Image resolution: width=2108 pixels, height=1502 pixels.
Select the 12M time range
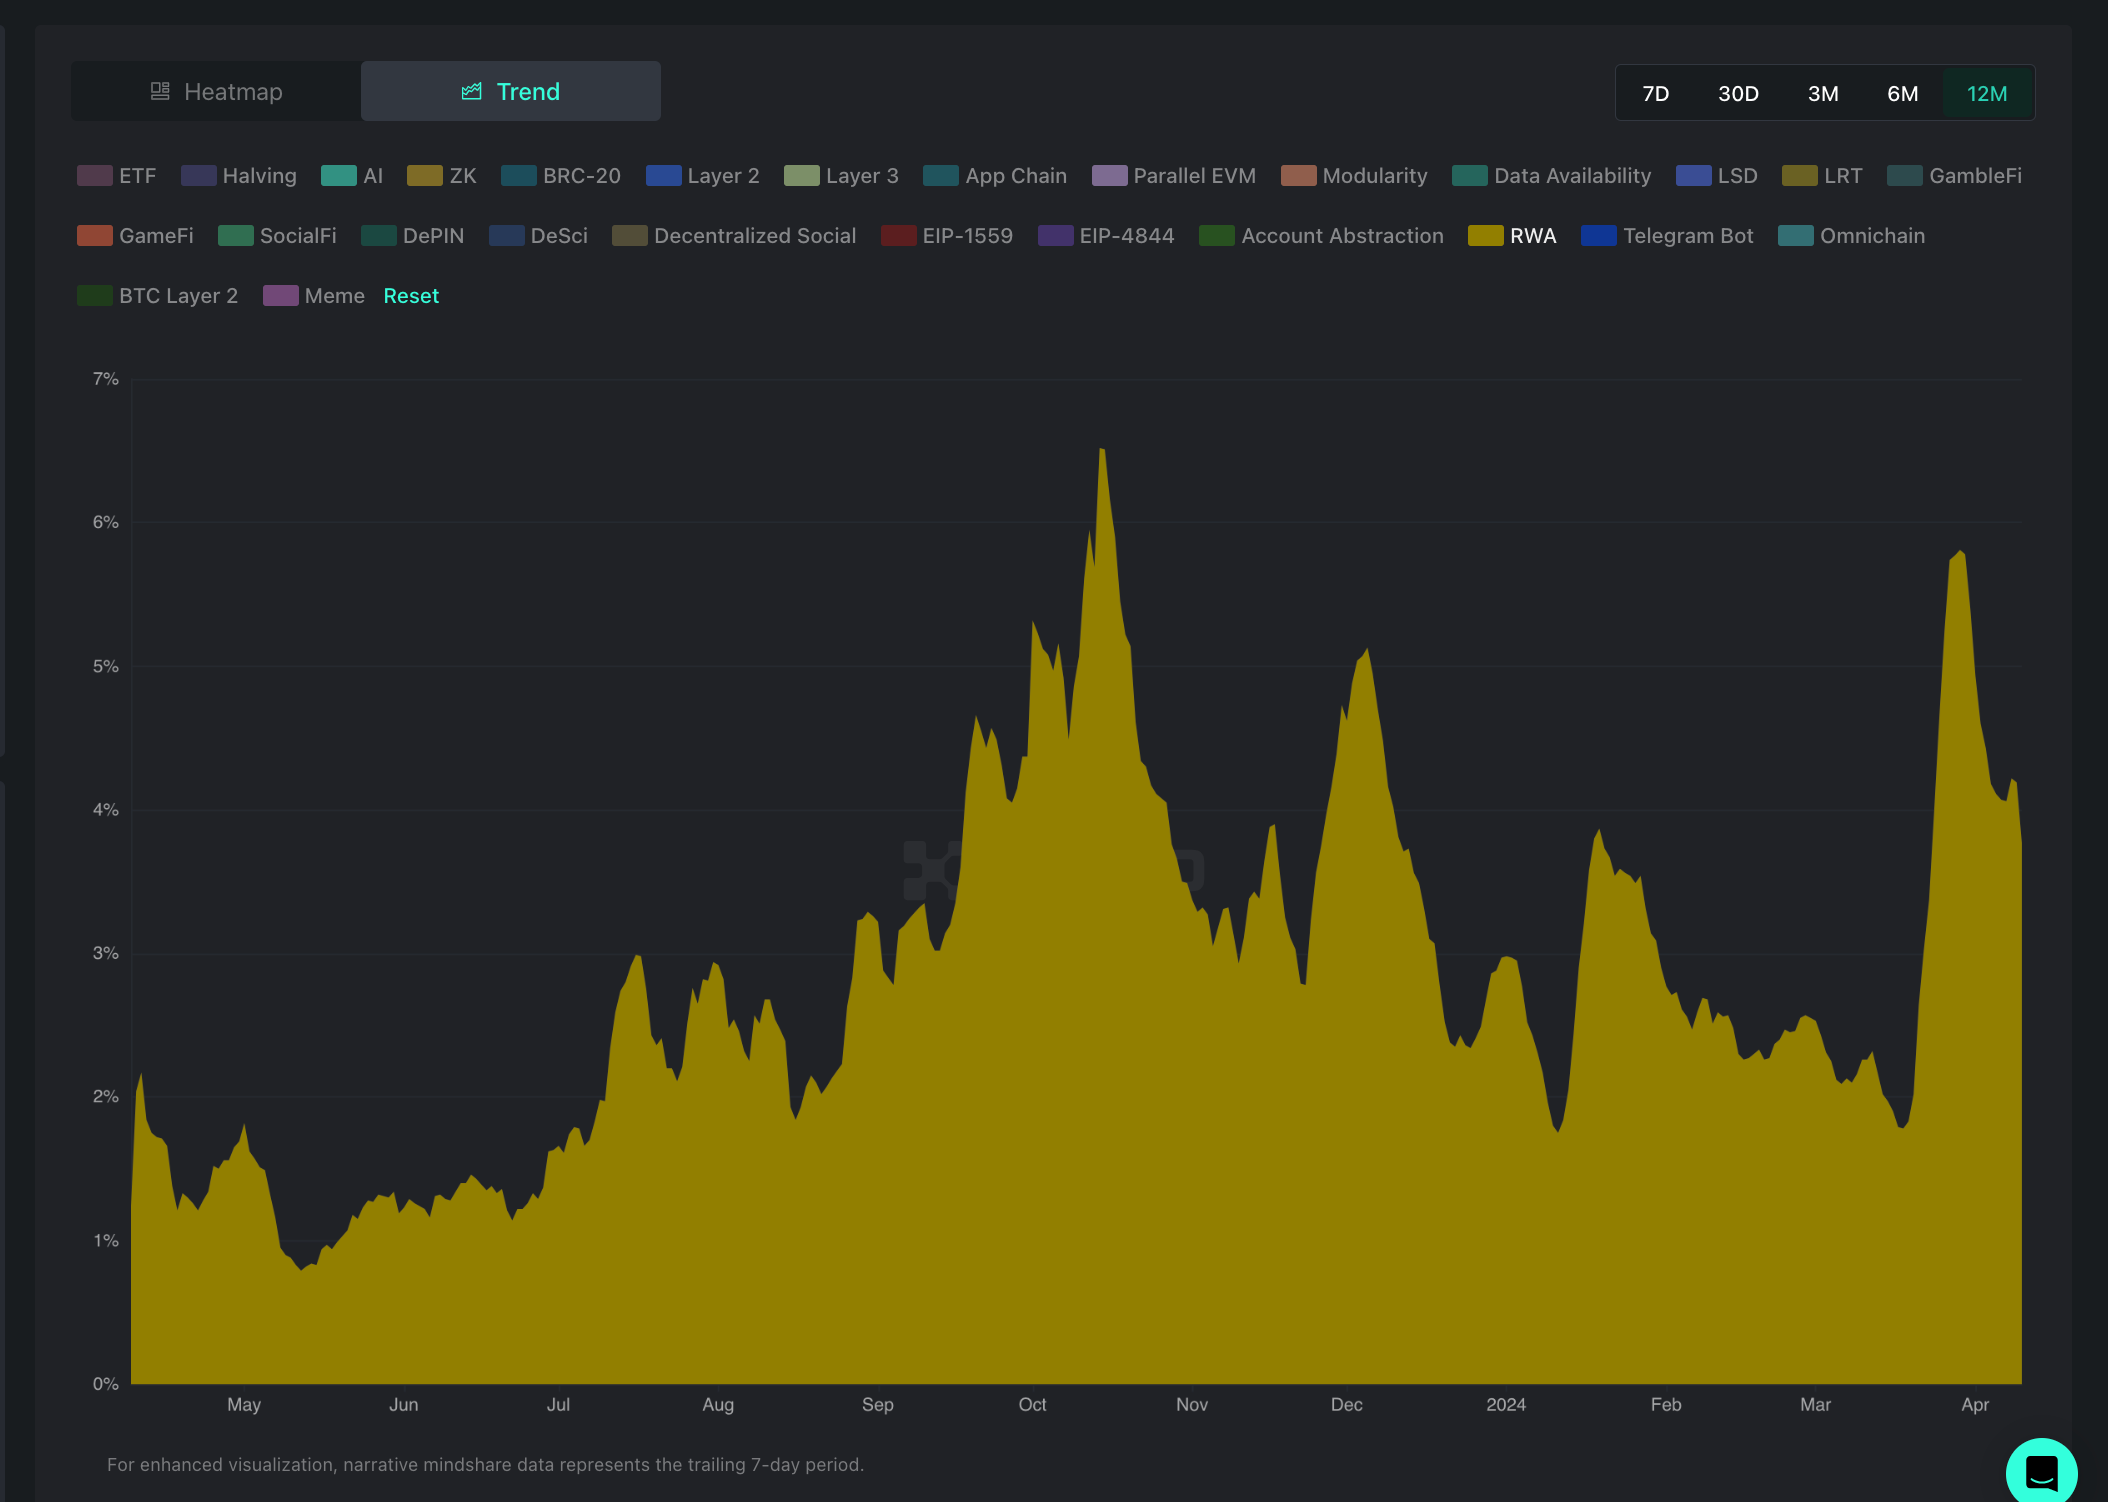coord(1986,94)
